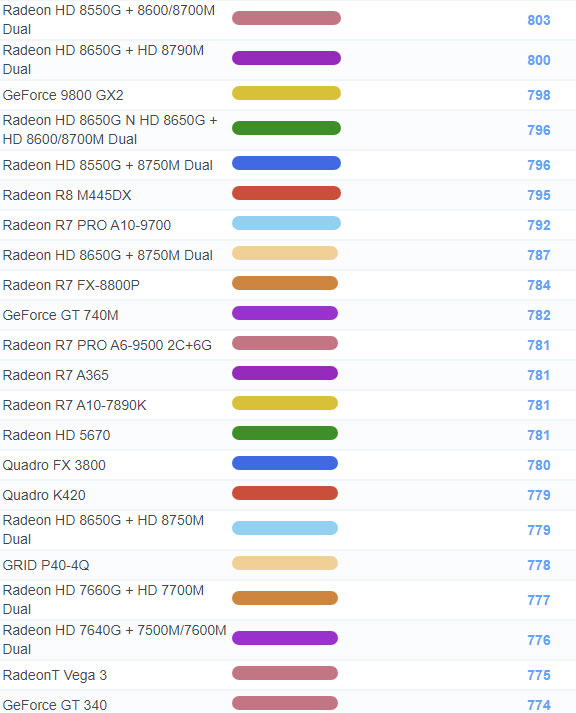Open Radeon R7 PRO A10-9700 entry

[x=86, y=225]
